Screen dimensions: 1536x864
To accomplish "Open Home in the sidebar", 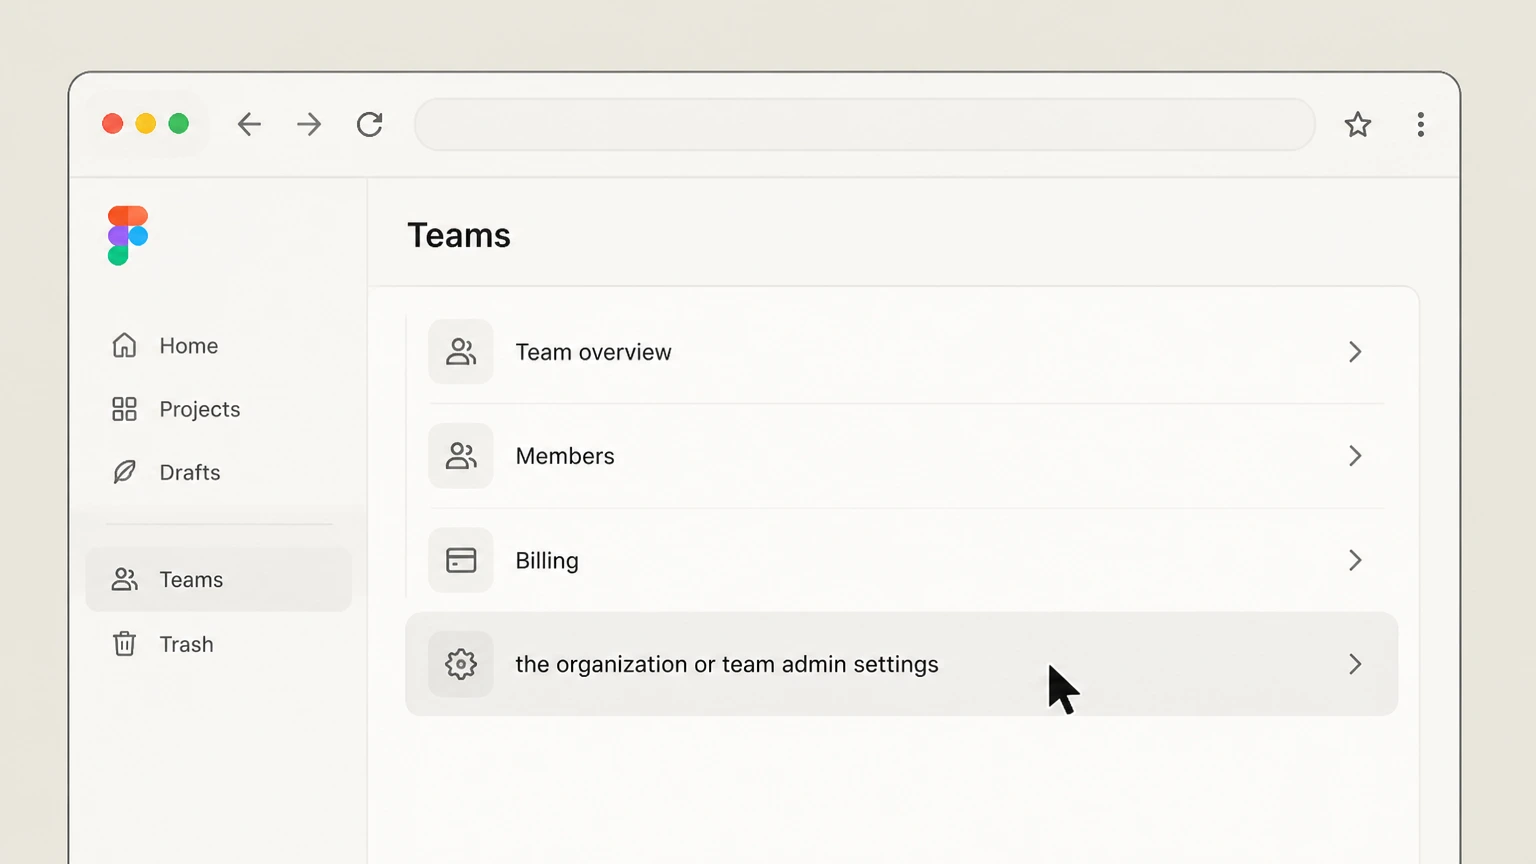I will pyautogui.click(x=189, y=346).
